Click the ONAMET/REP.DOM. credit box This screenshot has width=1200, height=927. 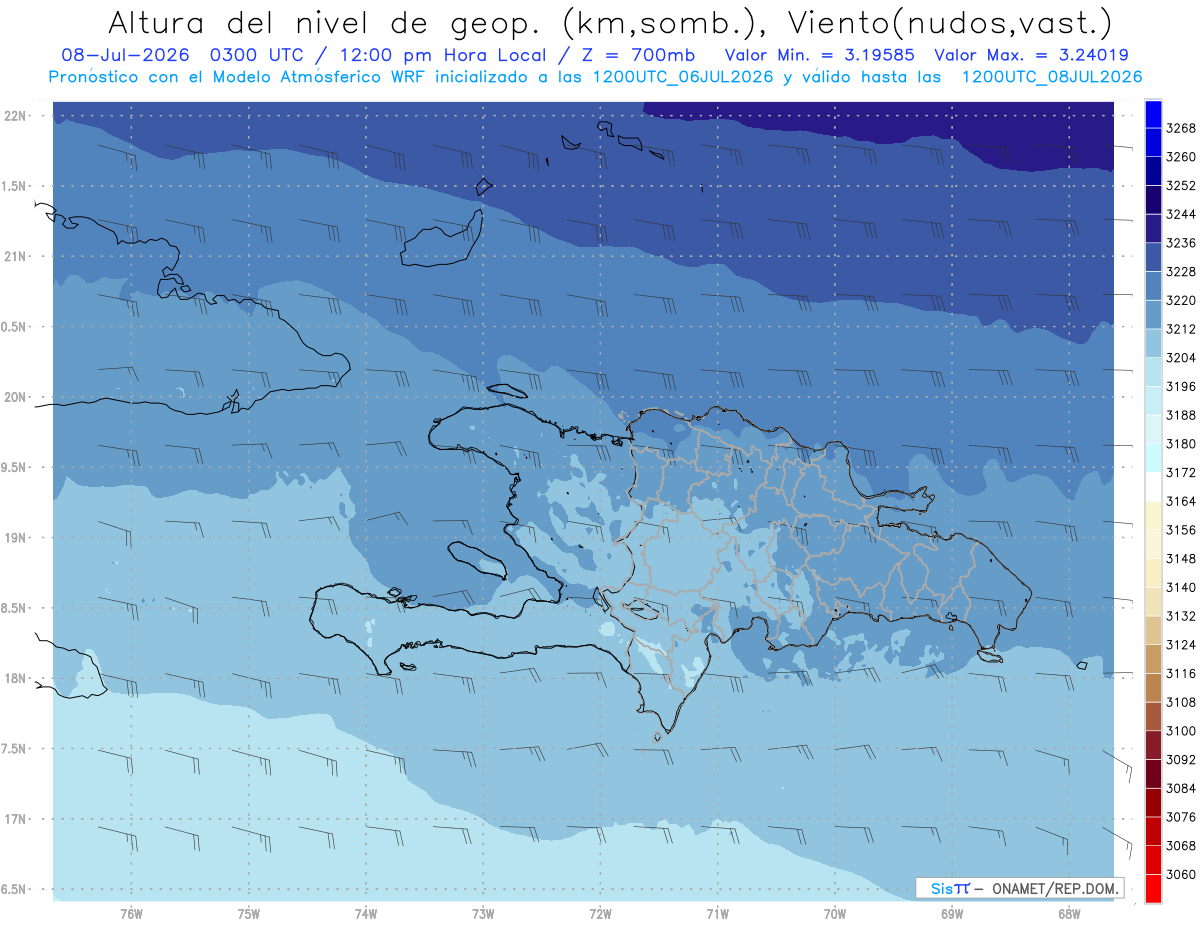[1020, 888]
